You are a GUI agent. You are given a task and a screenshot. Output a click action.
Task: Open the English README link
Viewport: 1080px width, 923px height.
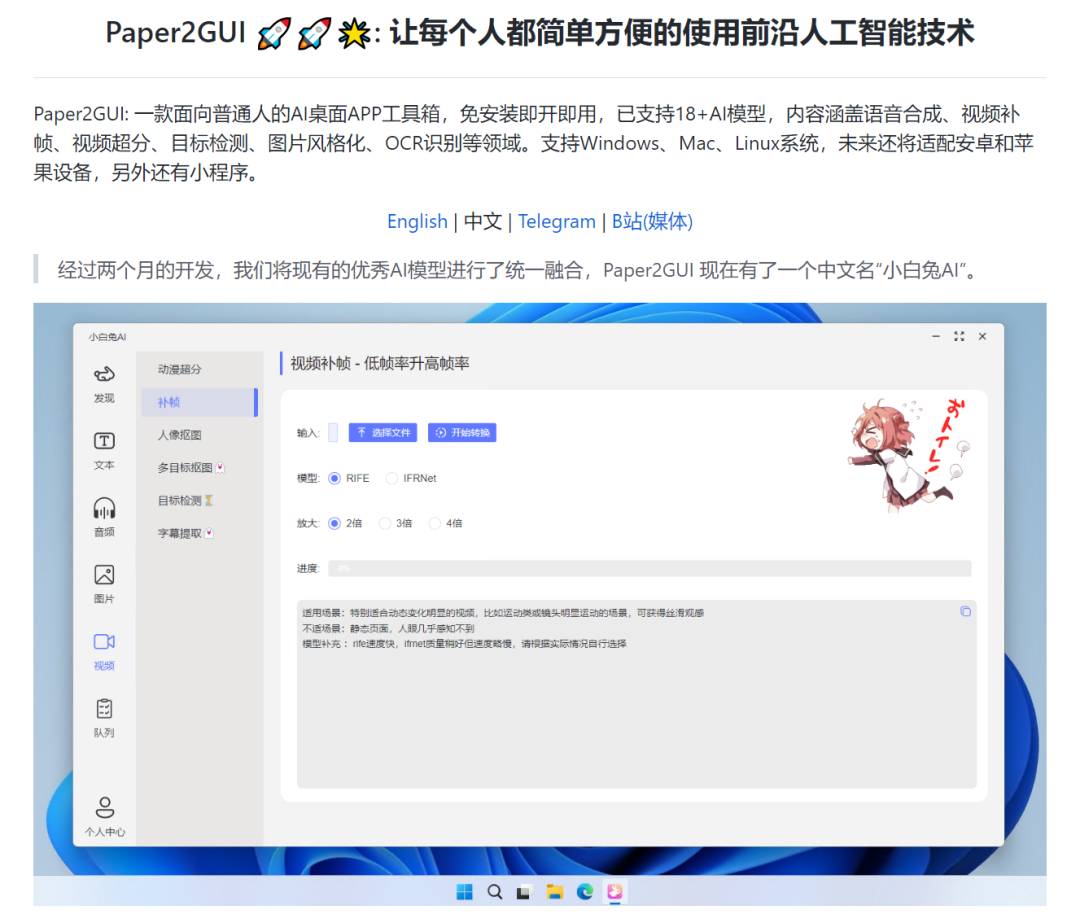(417, 221)
